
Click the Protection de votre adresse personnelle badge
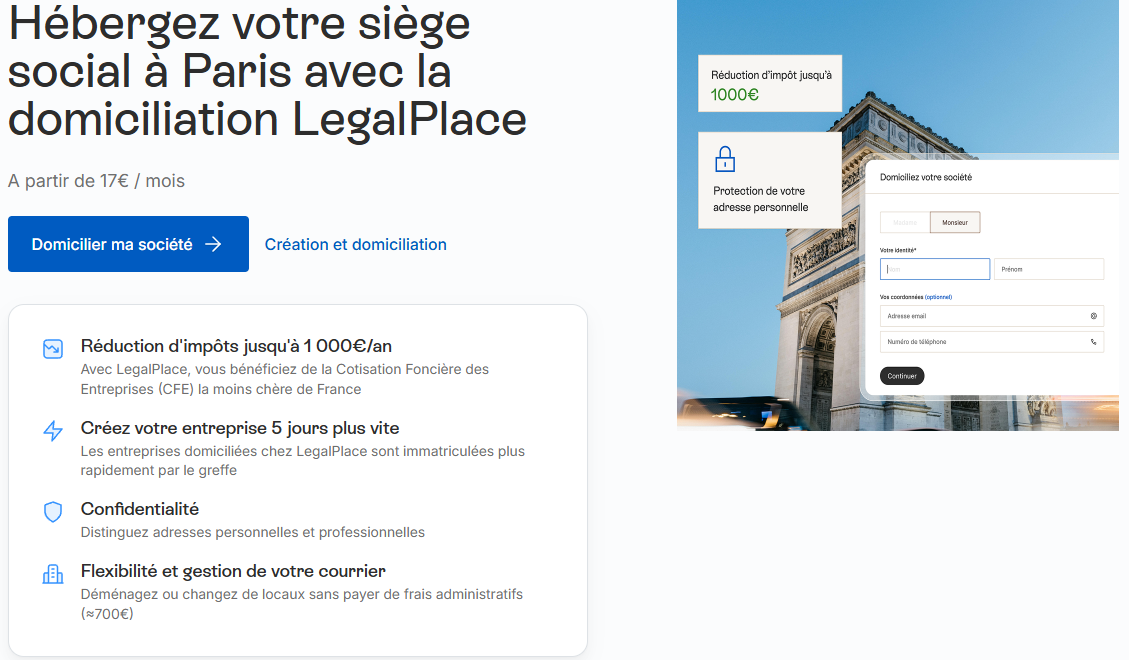(x=768, y=180)
